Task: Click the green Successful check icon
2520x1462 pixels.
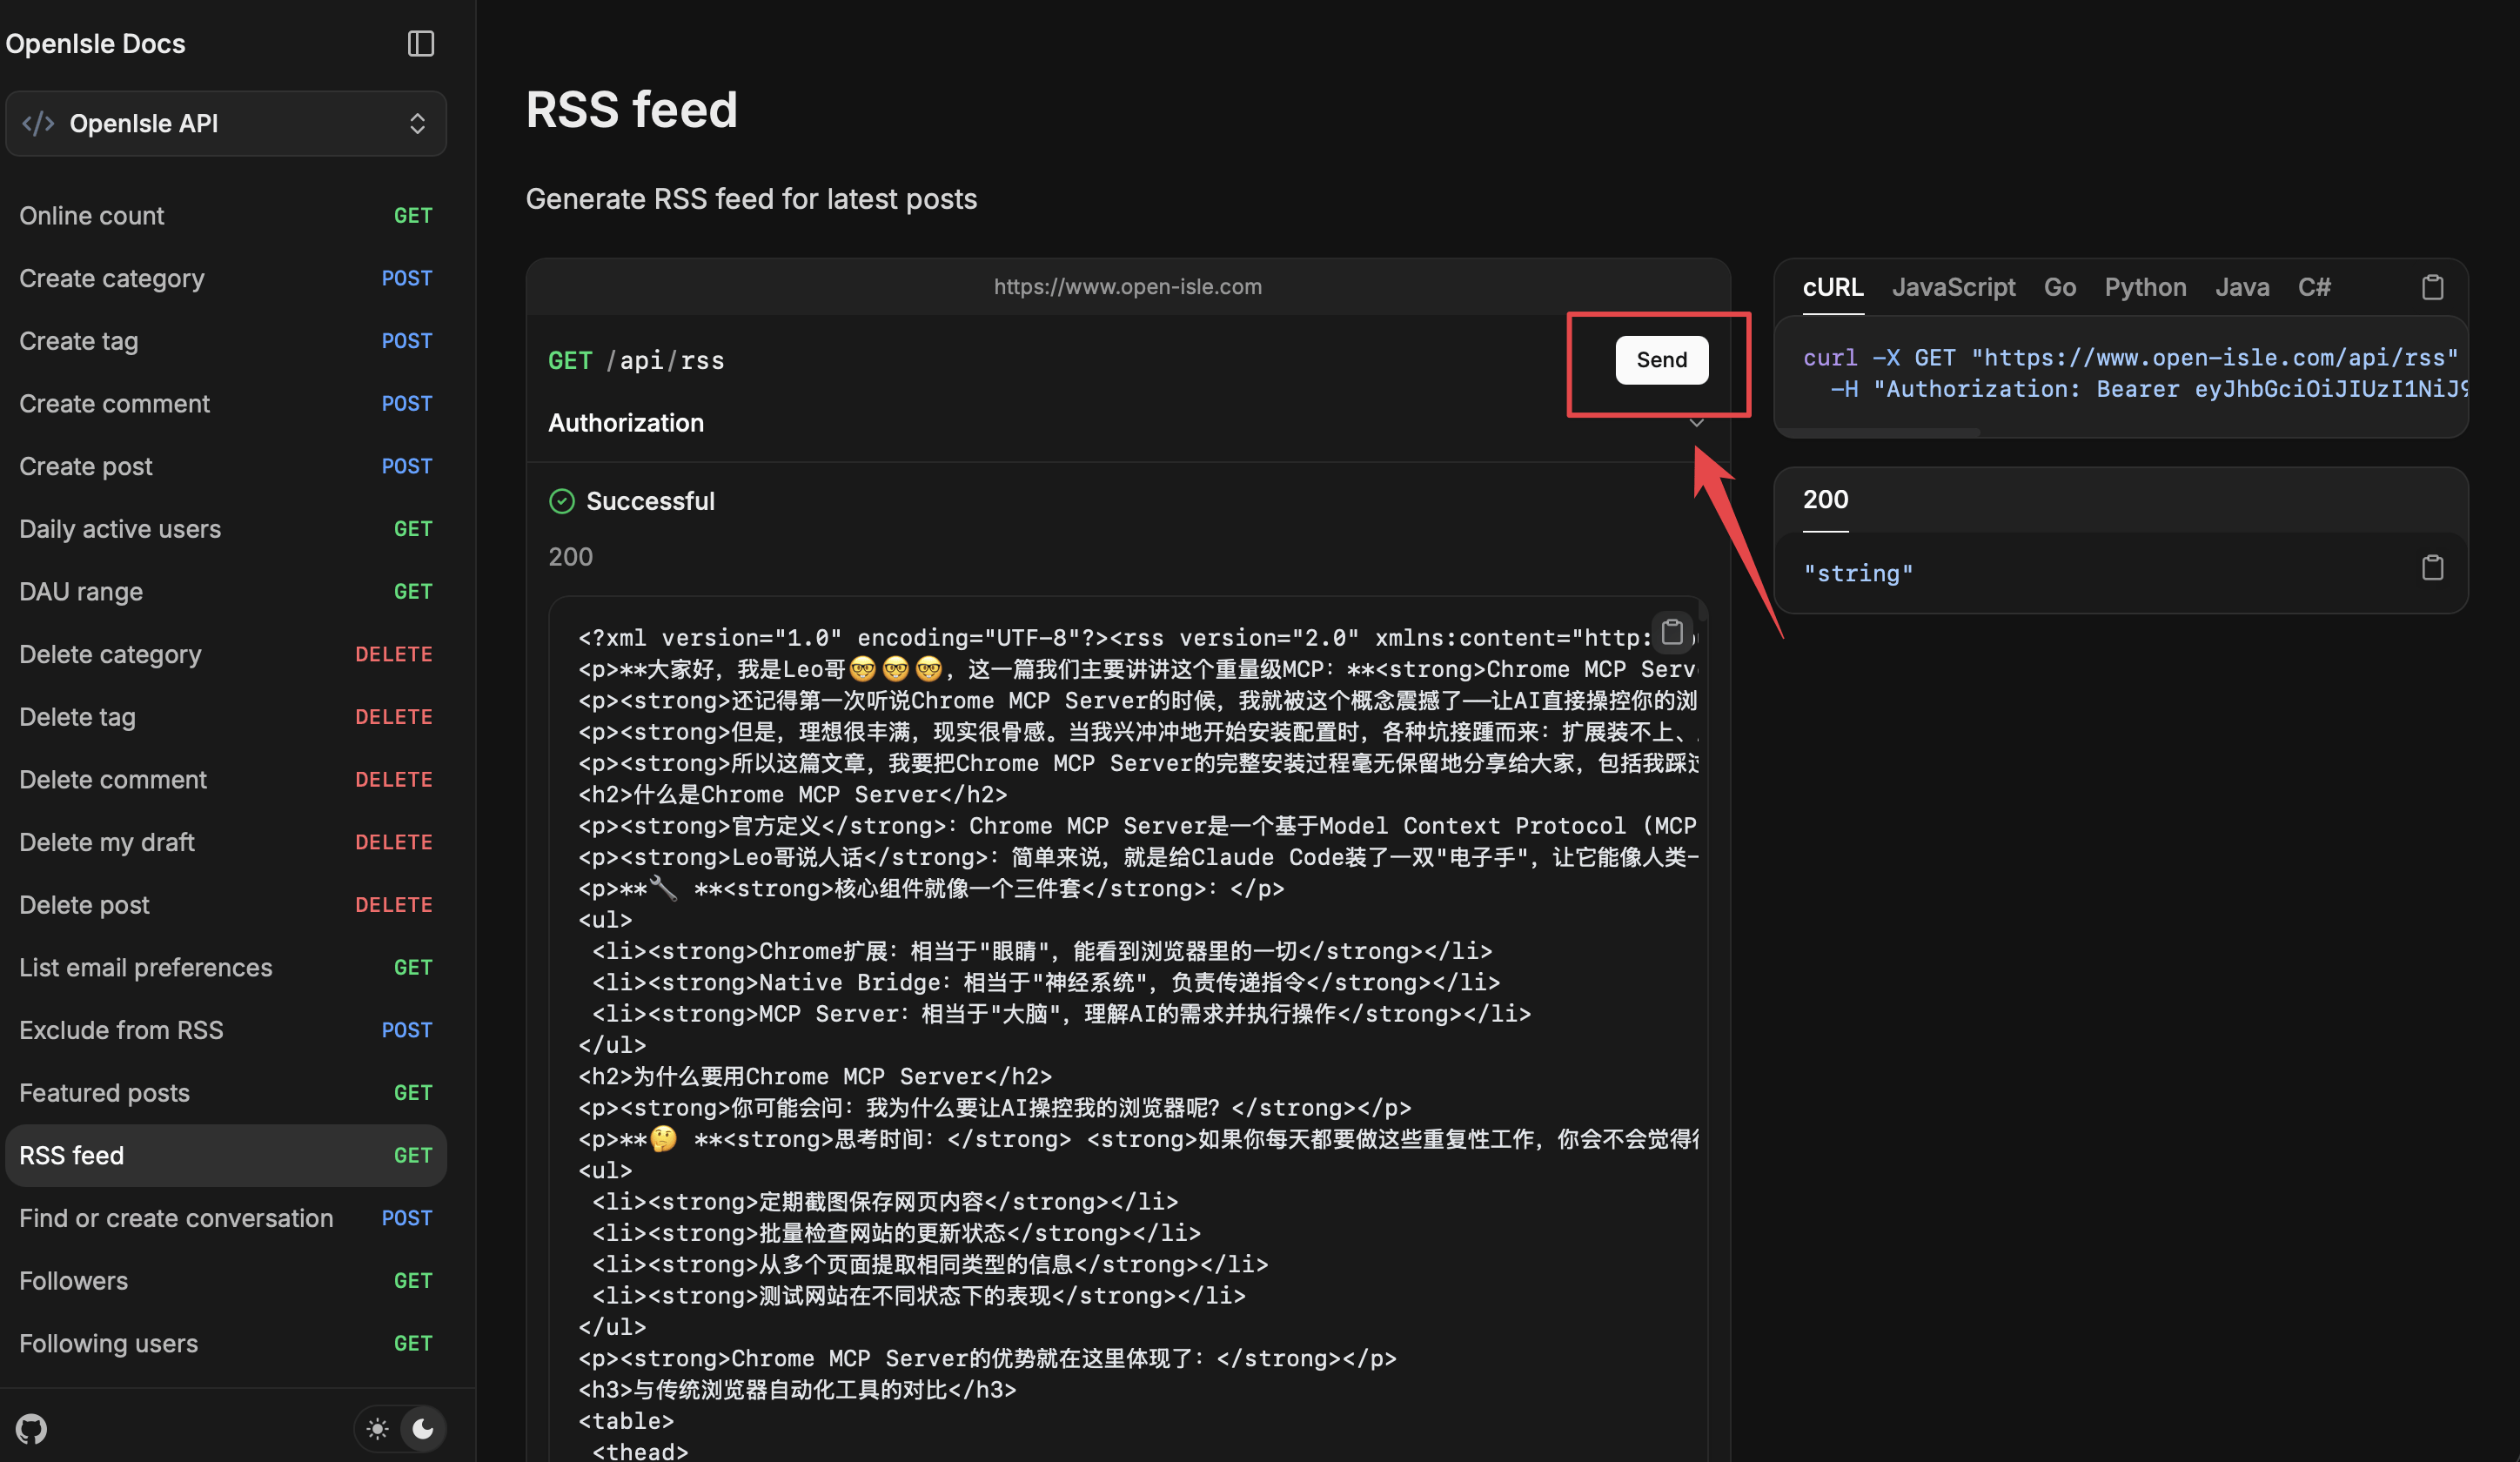Action: tap(562, 501)
